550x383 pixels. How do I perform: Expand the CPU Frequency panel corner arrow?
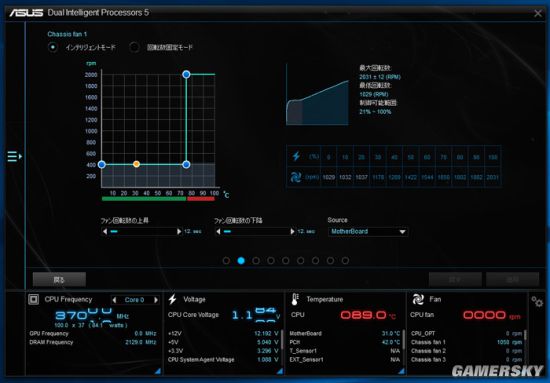[x=157, y=371]
